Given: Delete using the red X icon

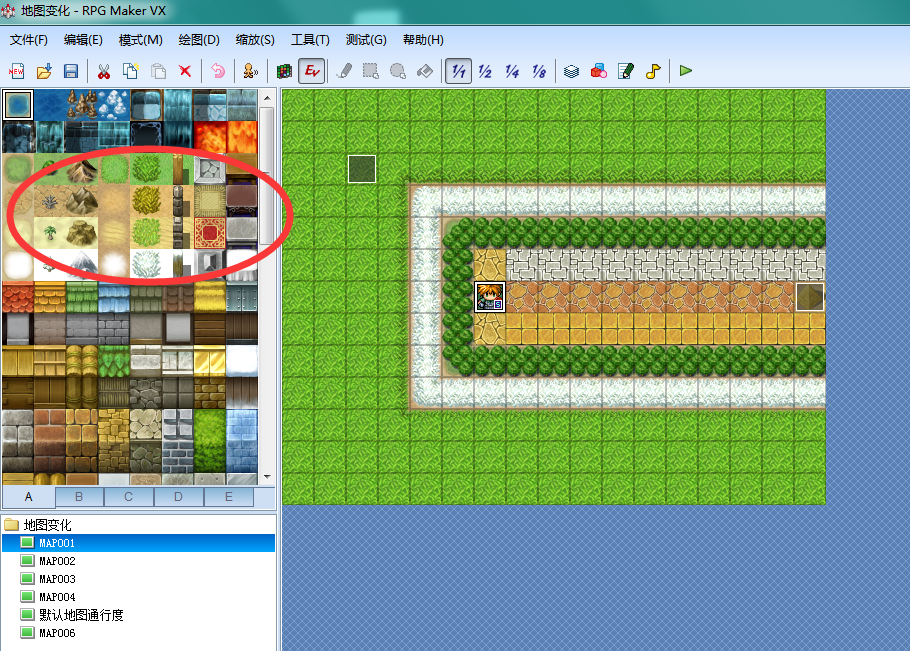Looking at the screenshot, I should tap(185, 71).
